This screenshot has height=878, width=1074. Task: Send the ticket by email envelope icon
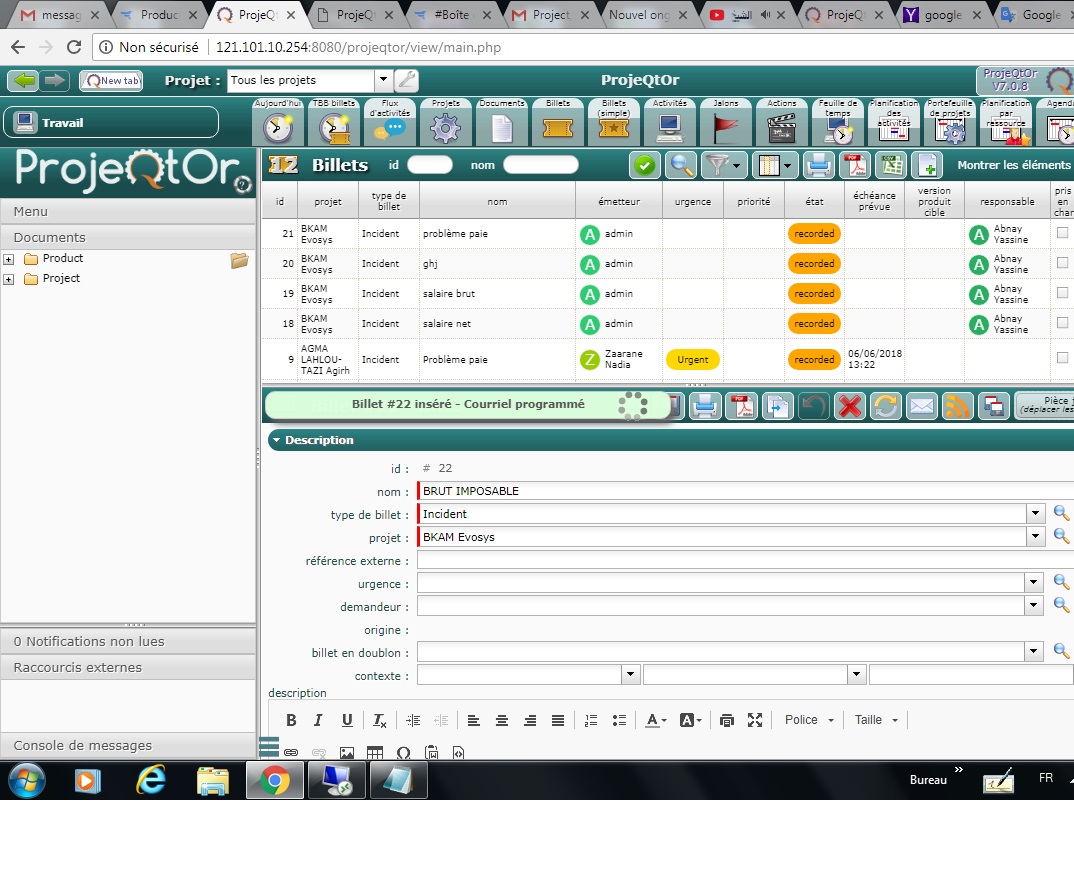(x=921, y=406)
